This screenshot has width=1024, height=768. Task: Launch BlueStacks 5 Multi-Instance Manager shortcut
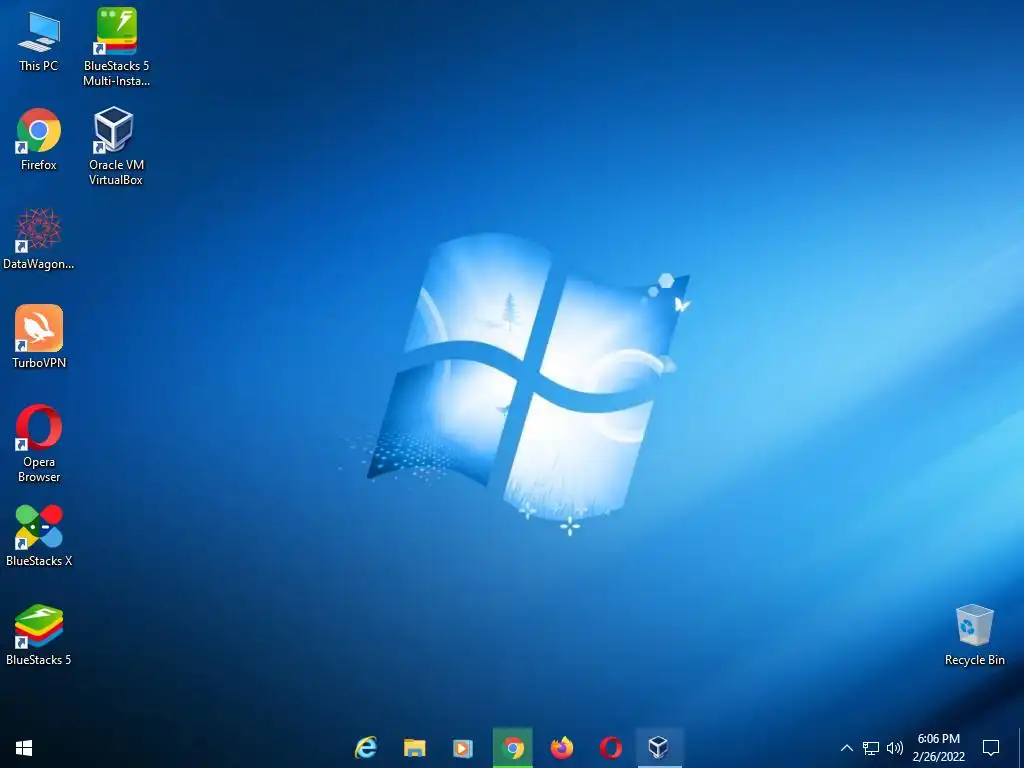click(116, 47)
